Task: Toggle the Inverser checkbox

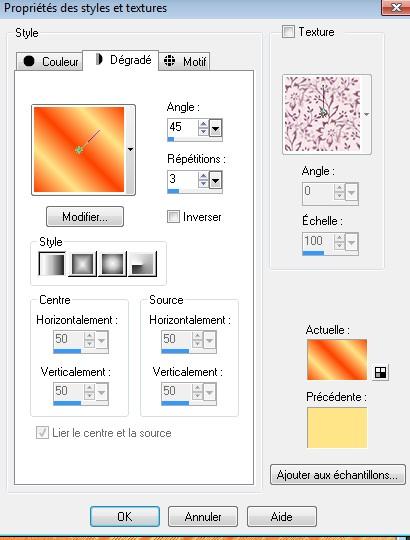Action: point(173,217)
